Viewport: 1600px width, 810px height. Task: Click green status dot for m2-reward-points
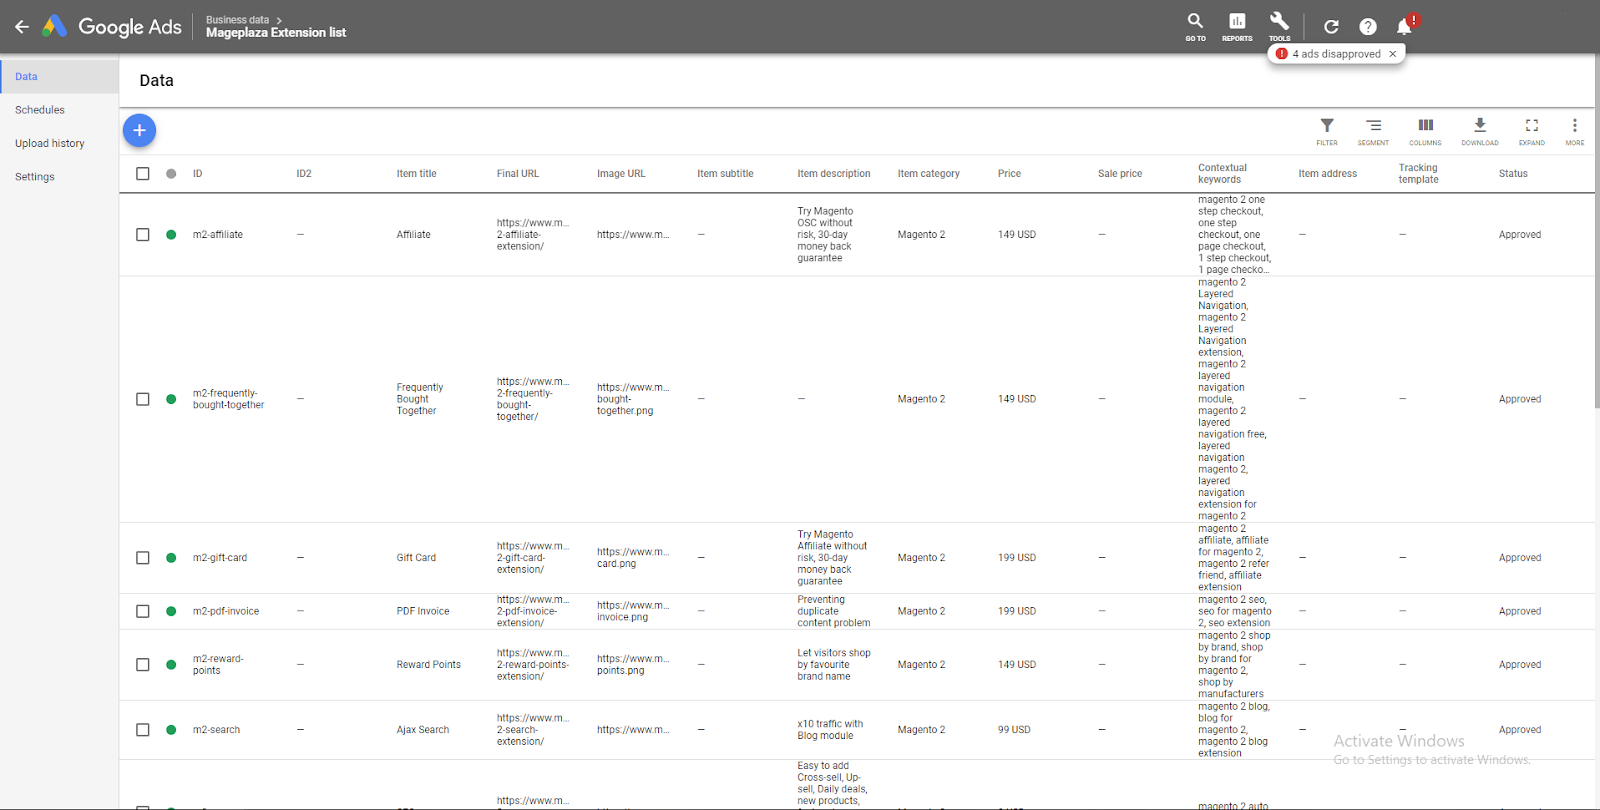coord(171,665)
